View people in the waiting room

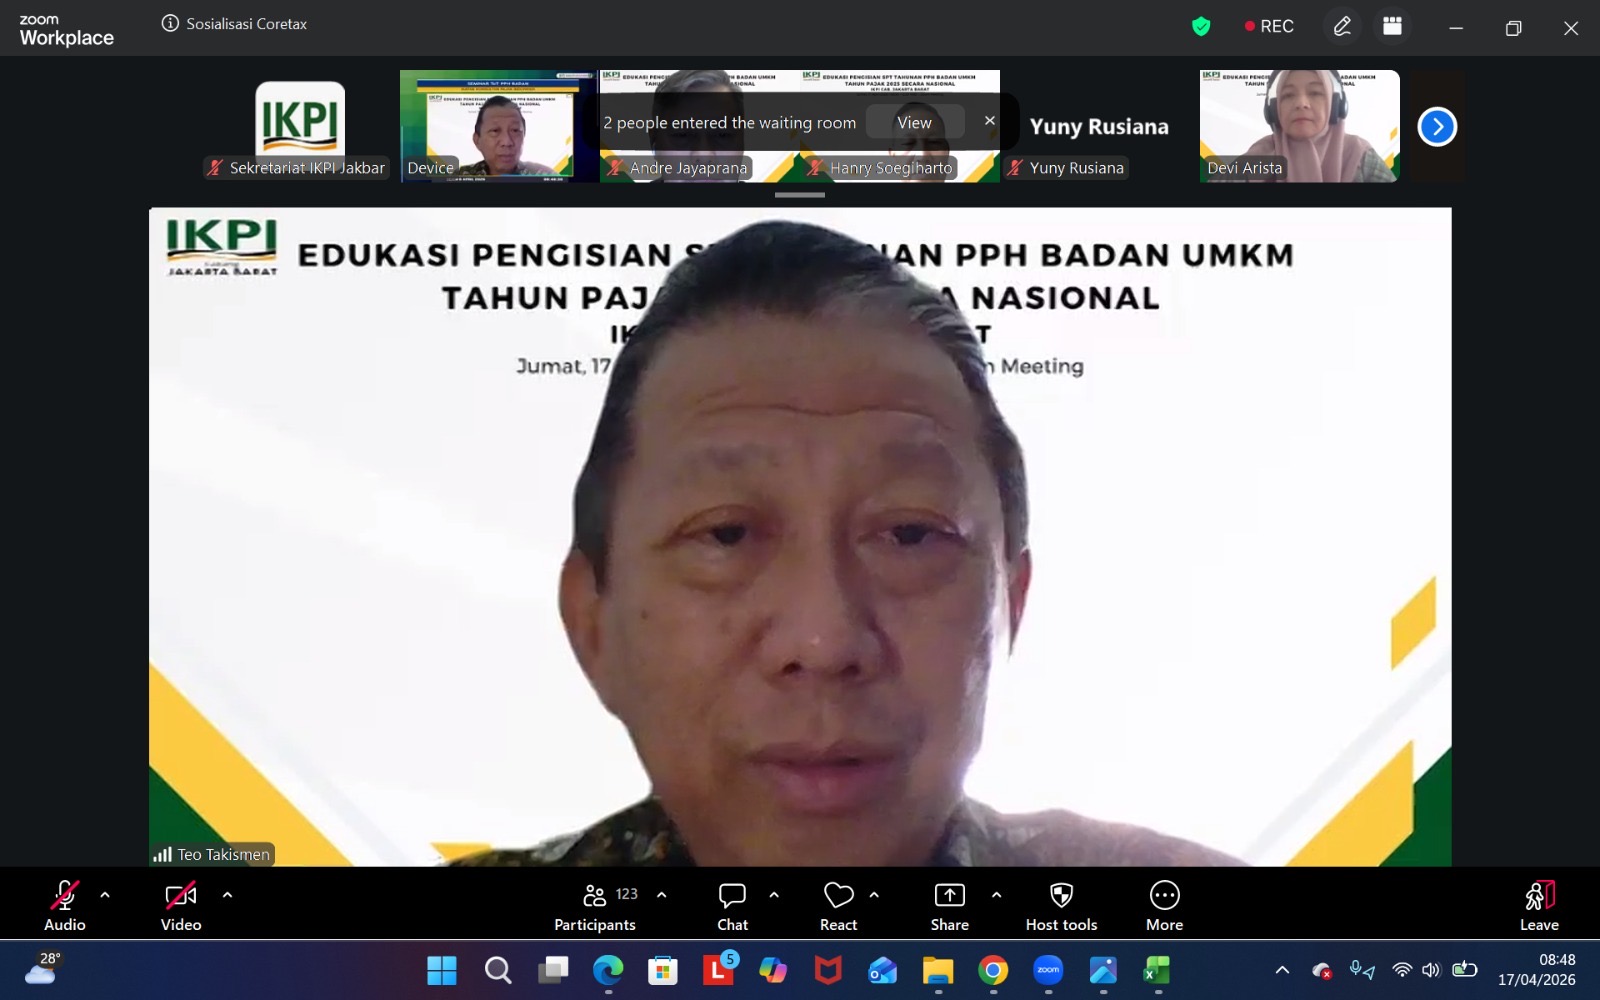(x=913, y=121)
